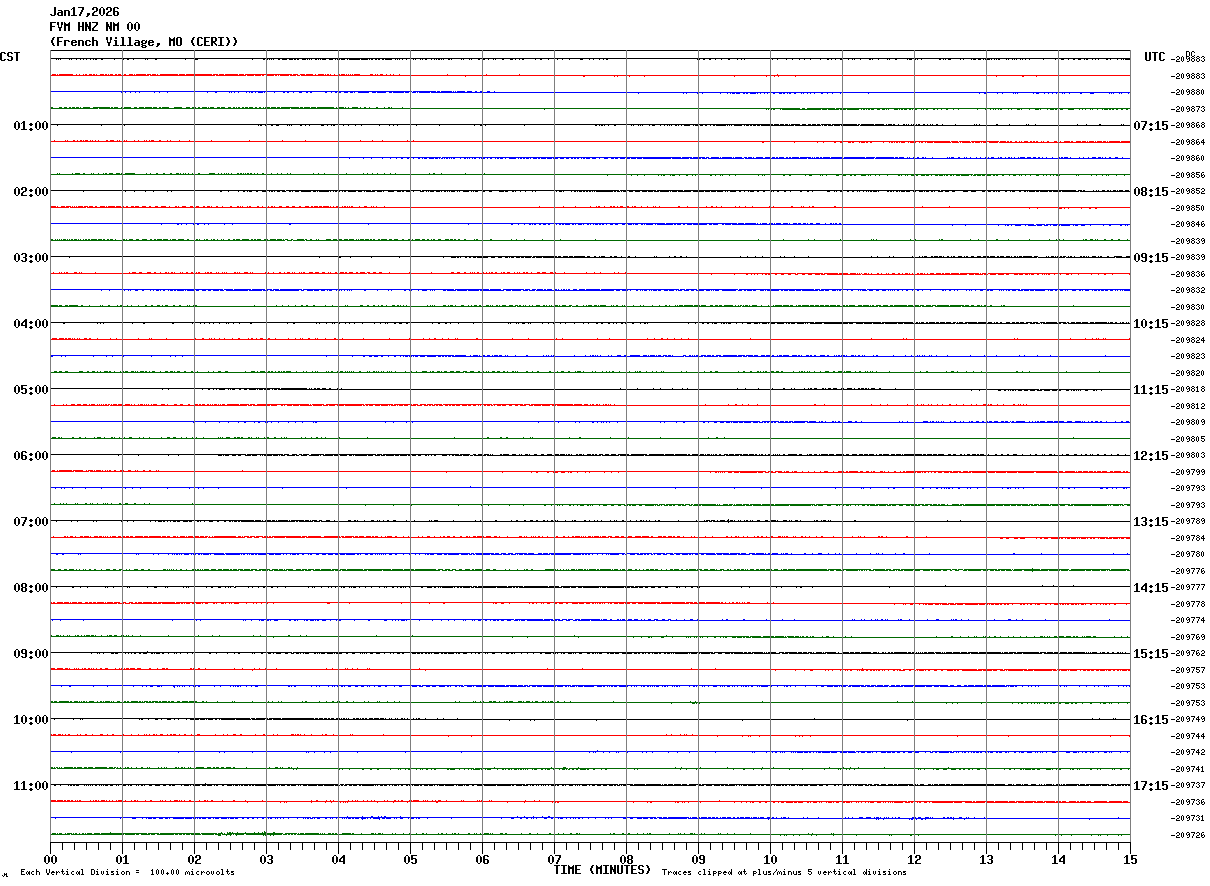Click the 'UTC' timezone label
The width and height of the screenshot is (1210, 886).
tap(1155, 57)
